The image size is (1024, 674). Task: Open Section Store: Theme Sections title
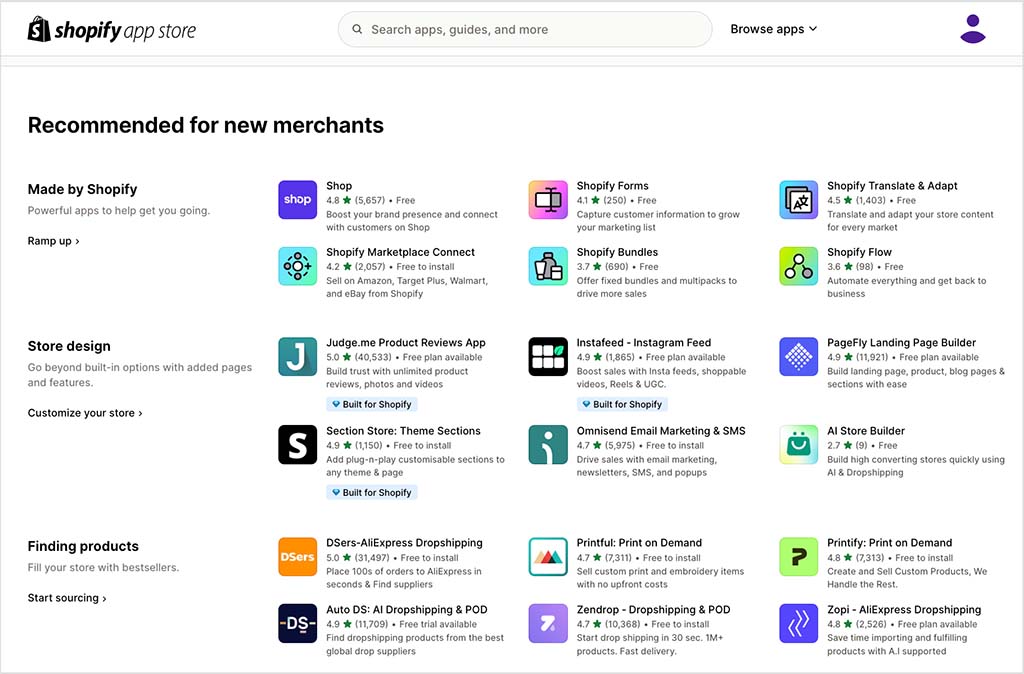pyautogui.click(x=403, y=431)
